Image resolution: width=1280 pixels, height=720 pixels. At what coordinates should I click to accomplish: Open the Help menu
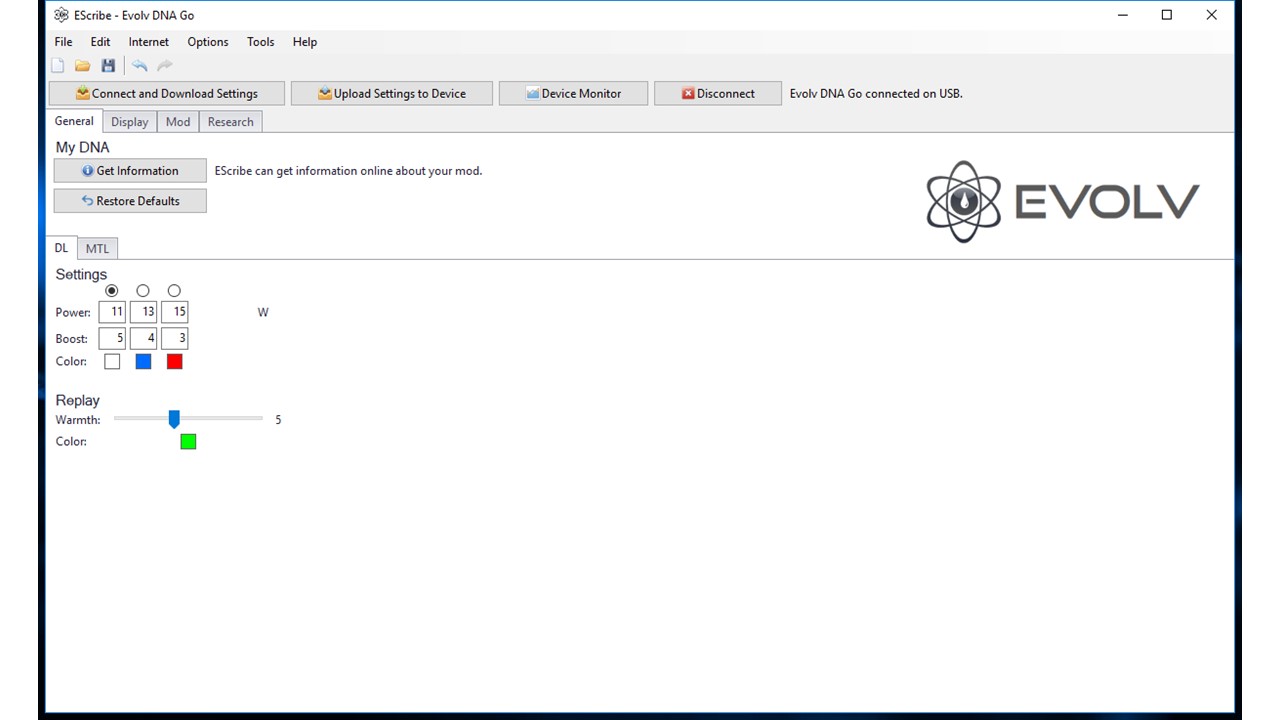(305, 42)
